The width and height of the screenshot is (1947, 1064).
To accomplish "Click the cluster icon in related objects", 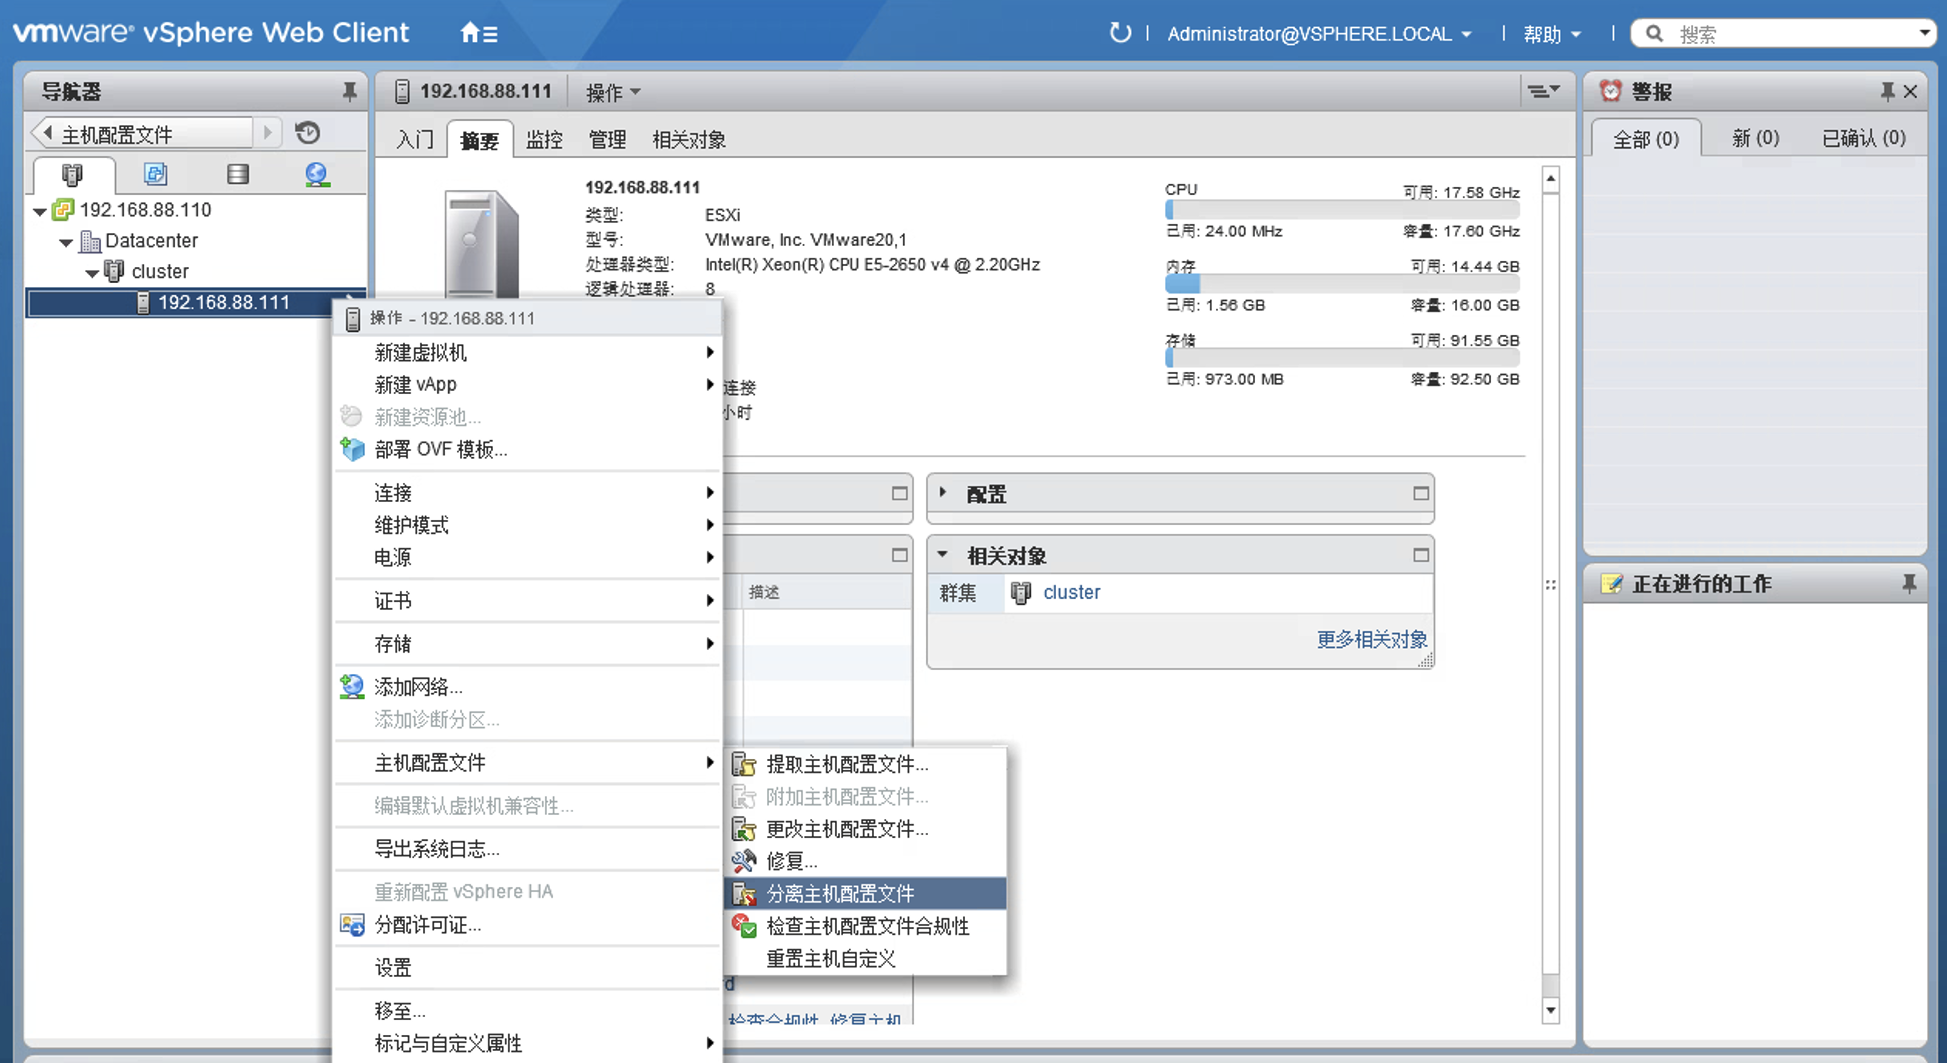I will pos(1021,593).
